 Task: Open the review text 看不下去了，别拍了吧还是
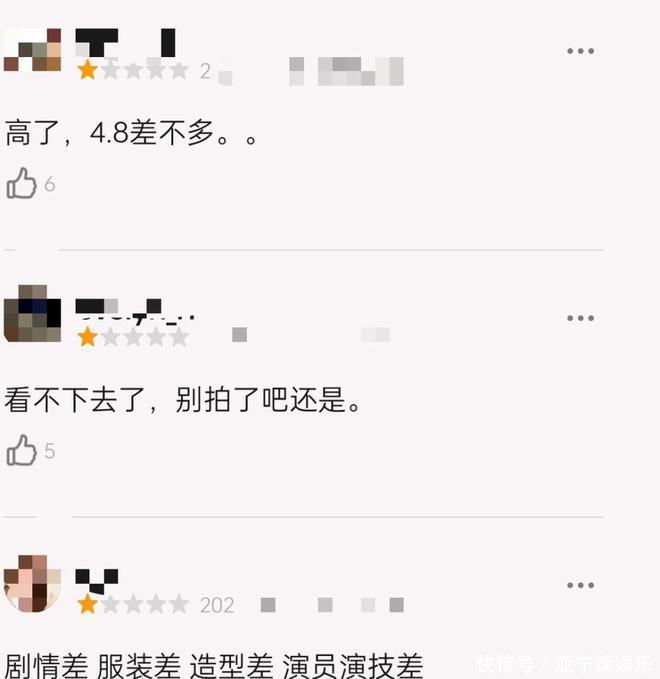pyautogui.click(x=182, y=400)
